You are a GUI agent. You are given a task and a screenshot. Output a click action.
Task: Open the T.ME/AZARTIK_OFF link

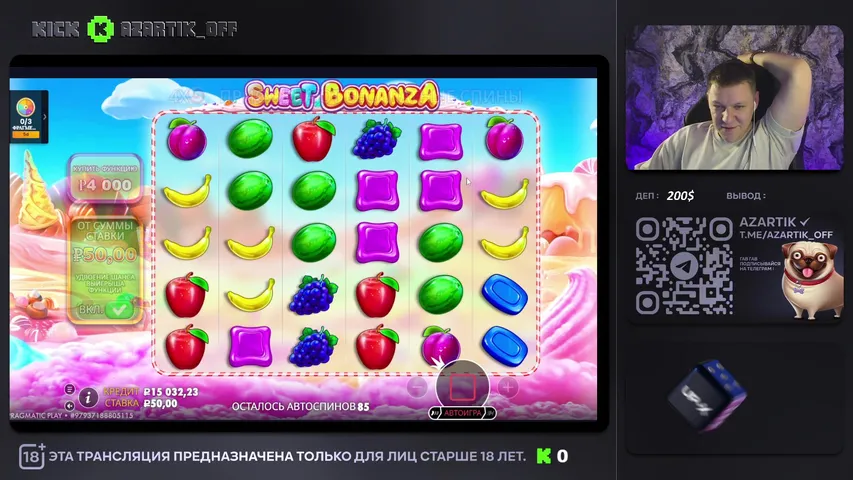pyautogui.click(x=786, y=235)
